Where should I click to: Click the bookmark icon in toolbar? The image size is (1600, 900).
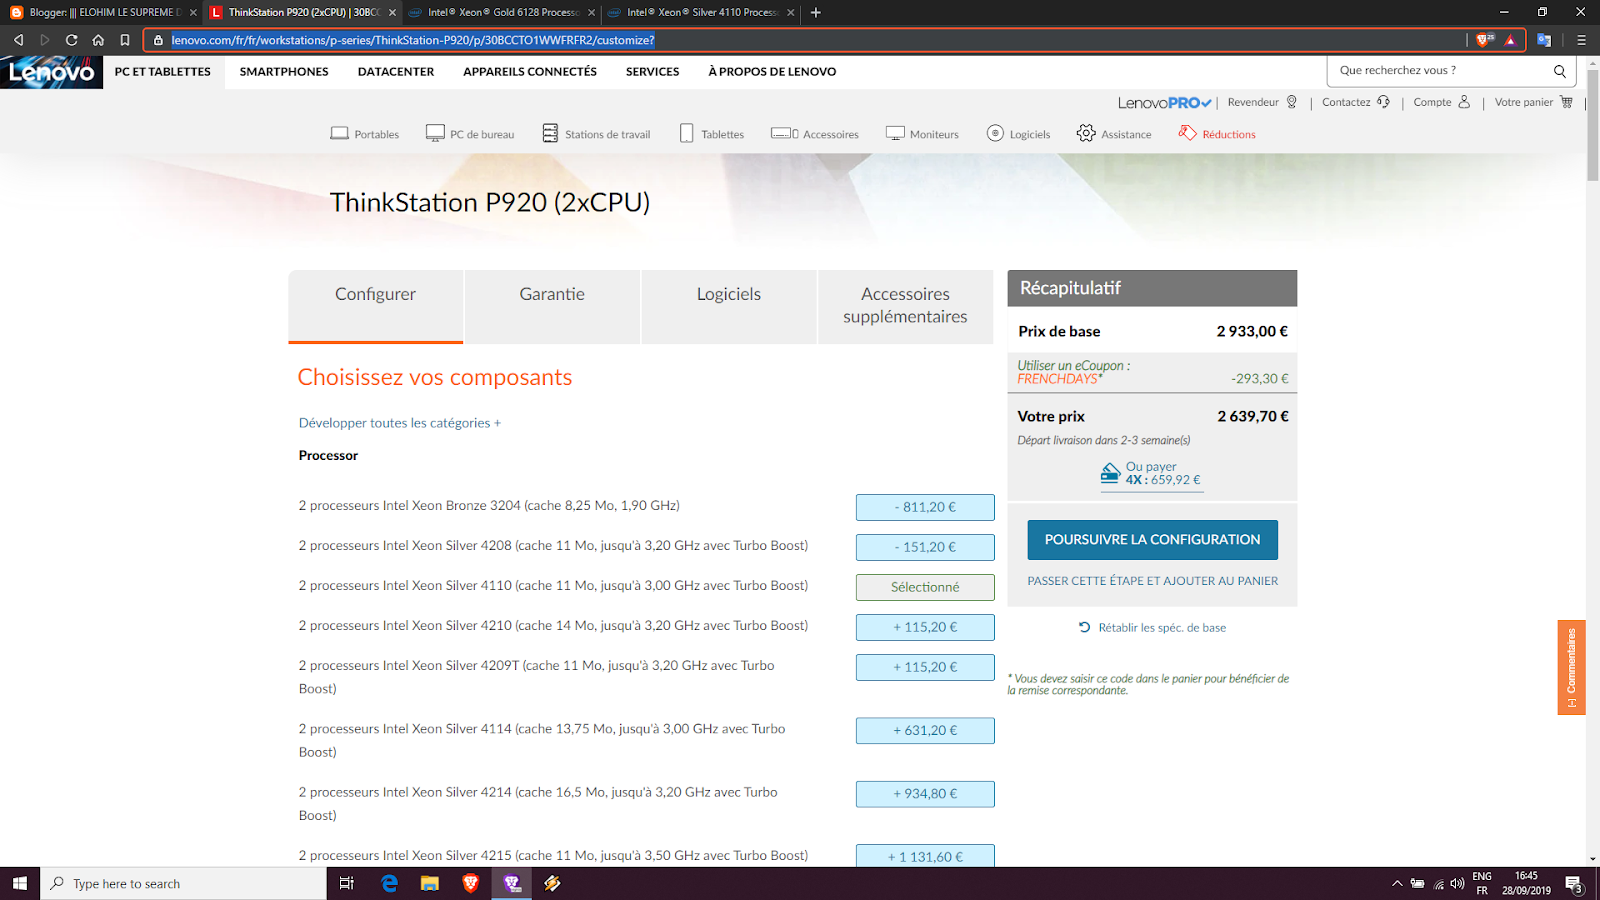(x=125, y=40)
